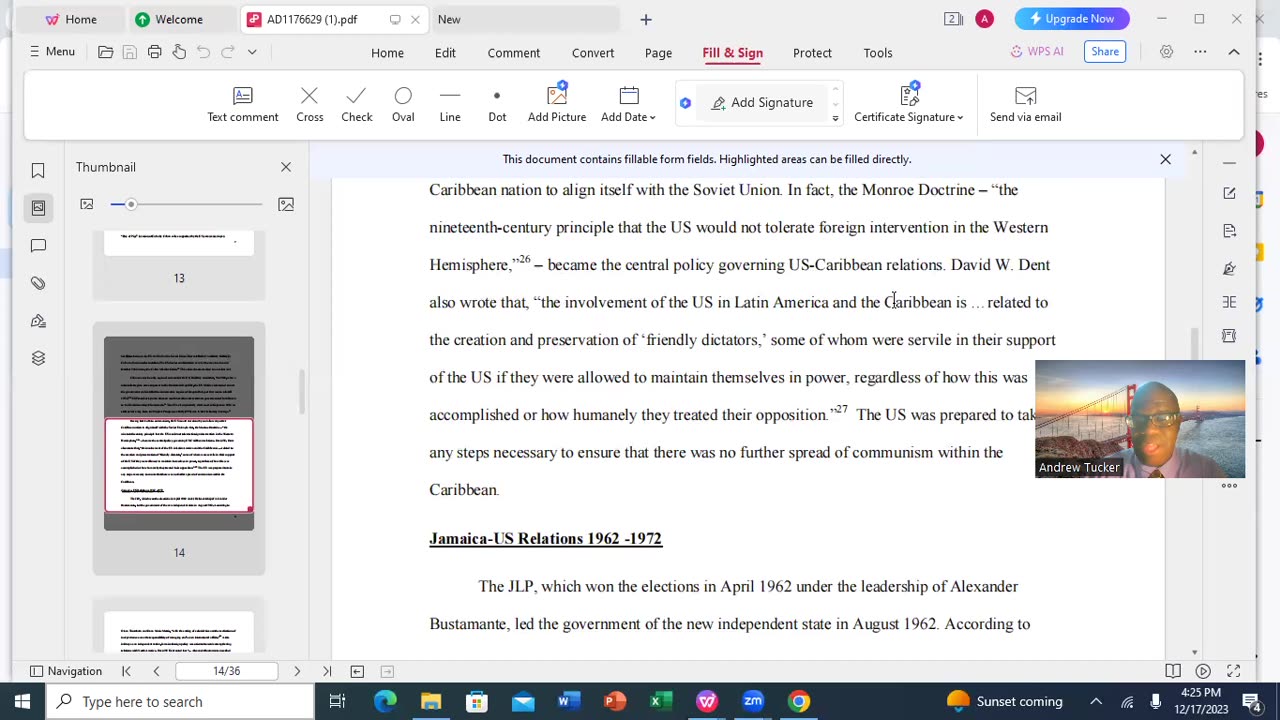Screen dimensions: 1280x720
Task: Enlarge thumbnails with large image icon
Action: [286, 204]
